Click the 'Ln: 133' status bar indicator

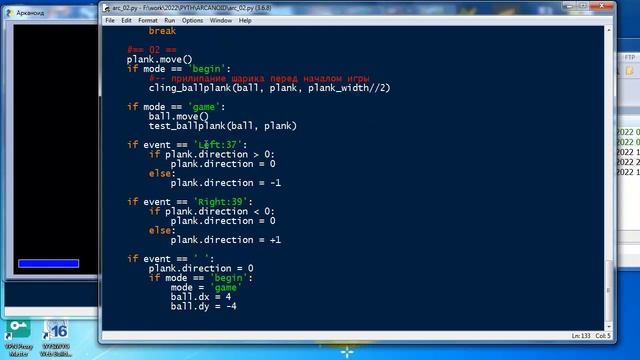tap(581, 336)
